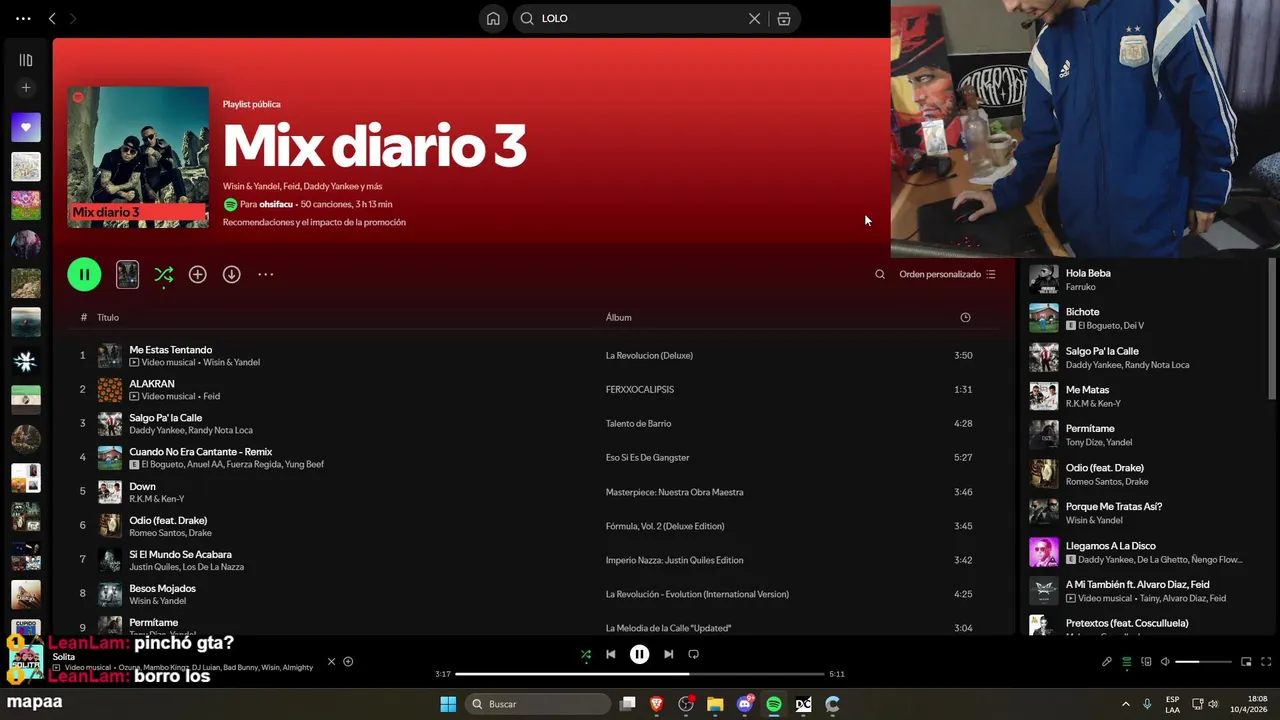Mute using the speaker icon in player
The width and height of the screenshot is (1280, 720).
pos(1165,662)
